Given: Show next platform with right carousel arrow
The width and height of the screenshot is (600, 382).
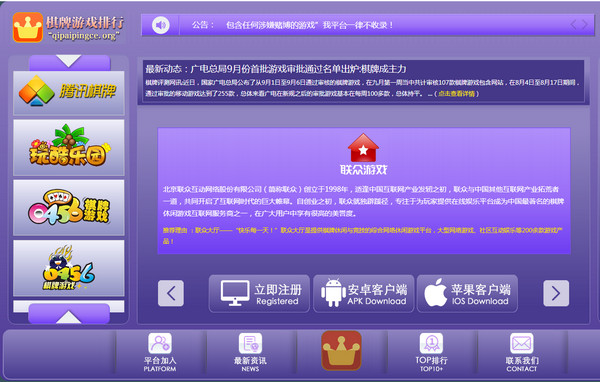Looking at the screenshot, I should click(x=556, y=294).
